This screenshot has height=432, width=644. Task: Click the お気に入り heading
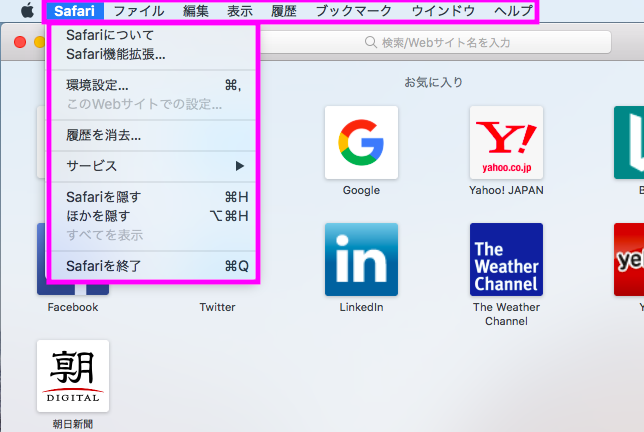434,82
